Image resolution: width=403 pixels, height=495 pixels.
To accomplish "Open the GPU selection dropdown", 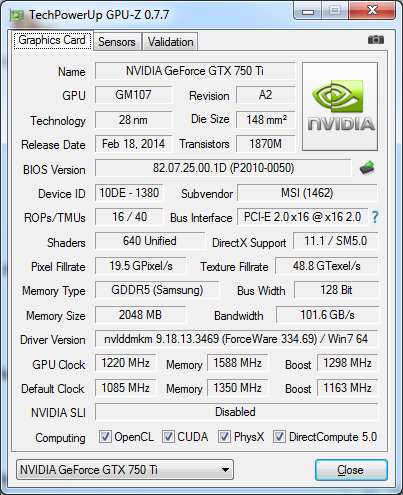I will (125, 470).
